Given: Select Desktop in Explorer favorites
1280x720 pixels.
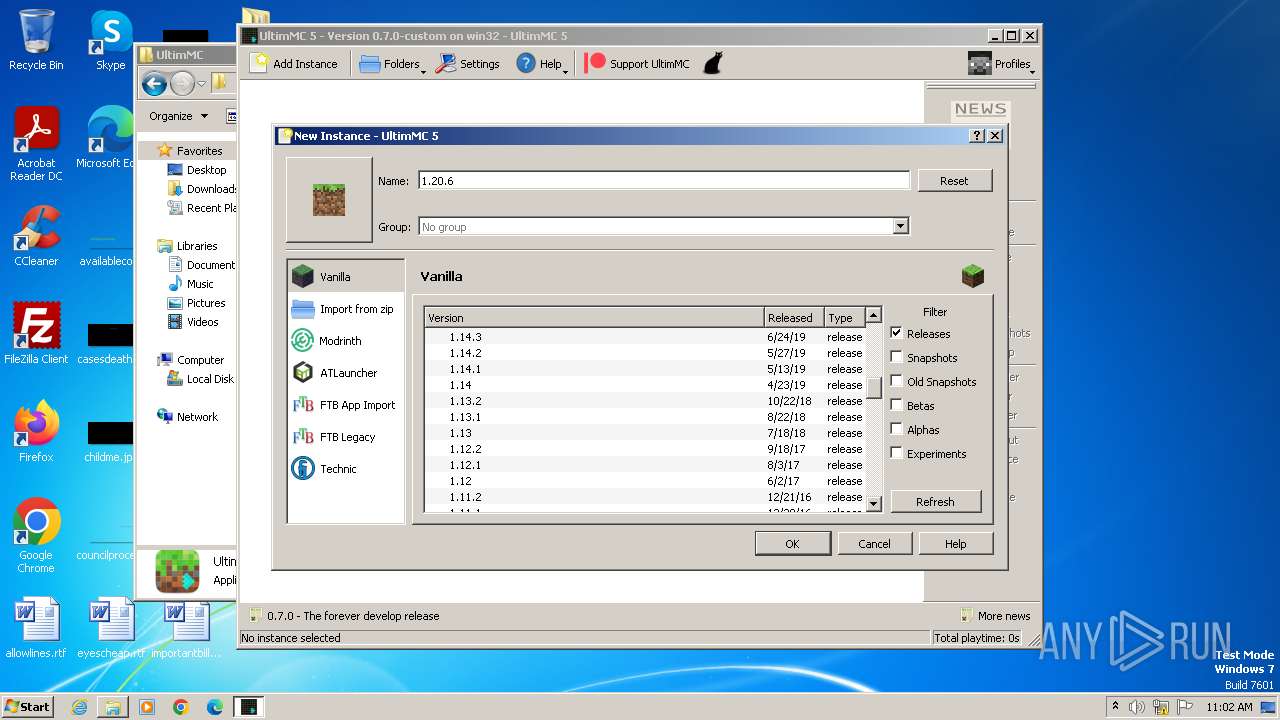Looking at the screenshot, I should [197, 170].
